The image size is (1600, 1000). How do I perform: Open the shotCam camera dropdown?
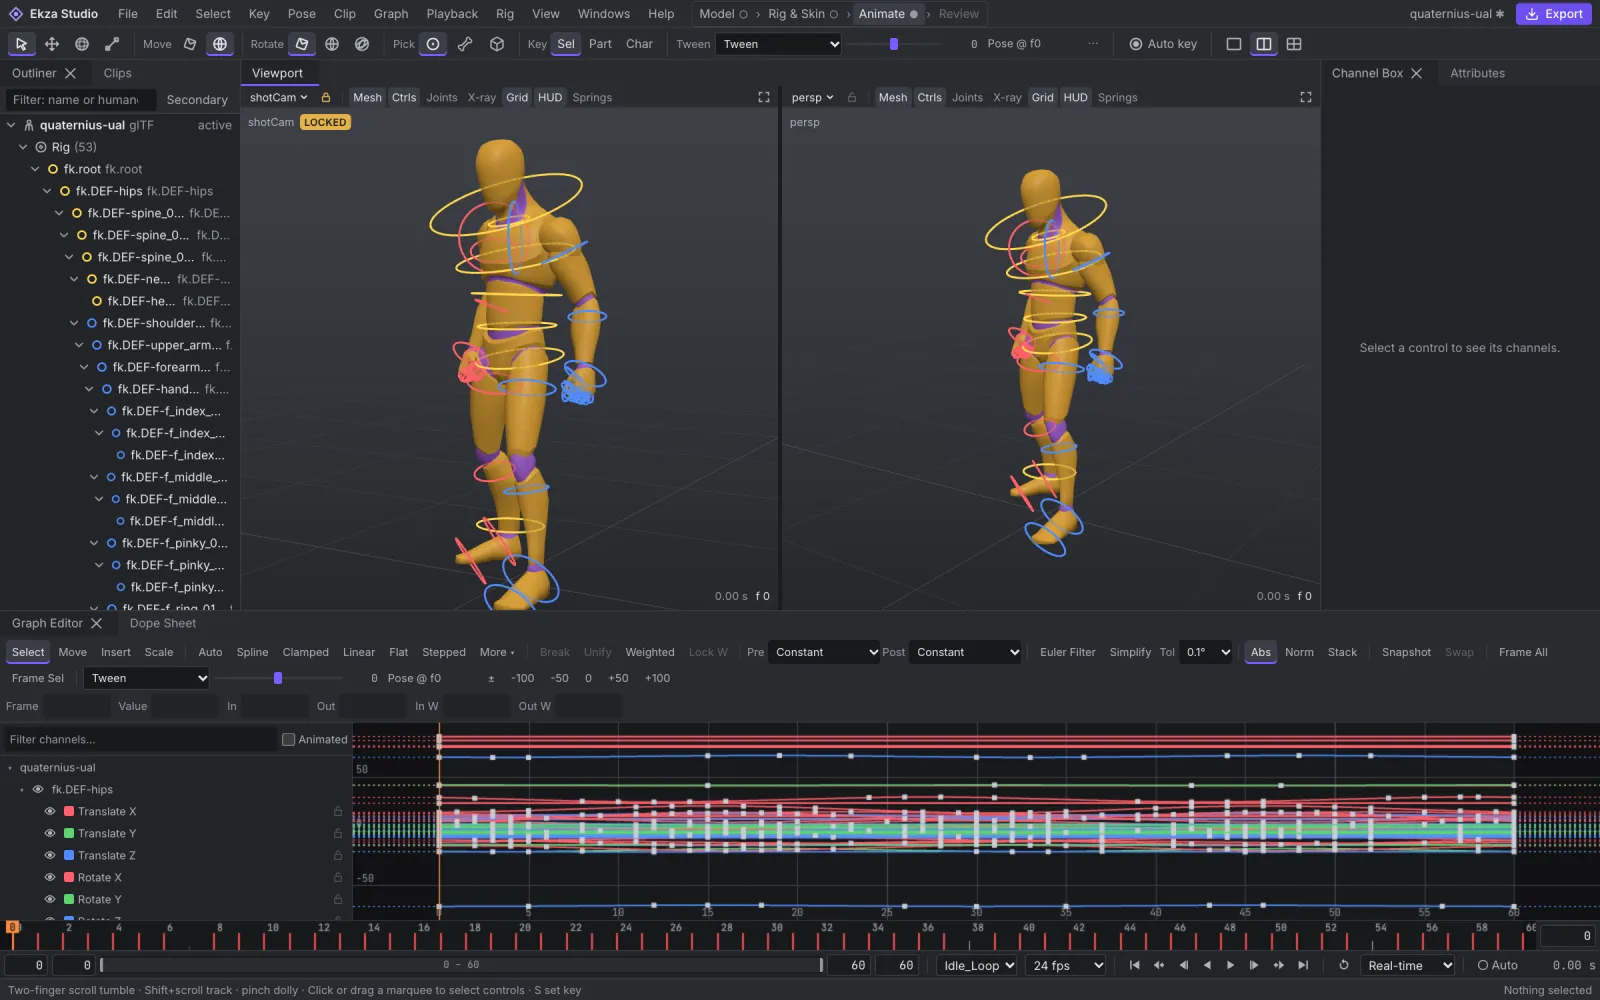(279, 97)
